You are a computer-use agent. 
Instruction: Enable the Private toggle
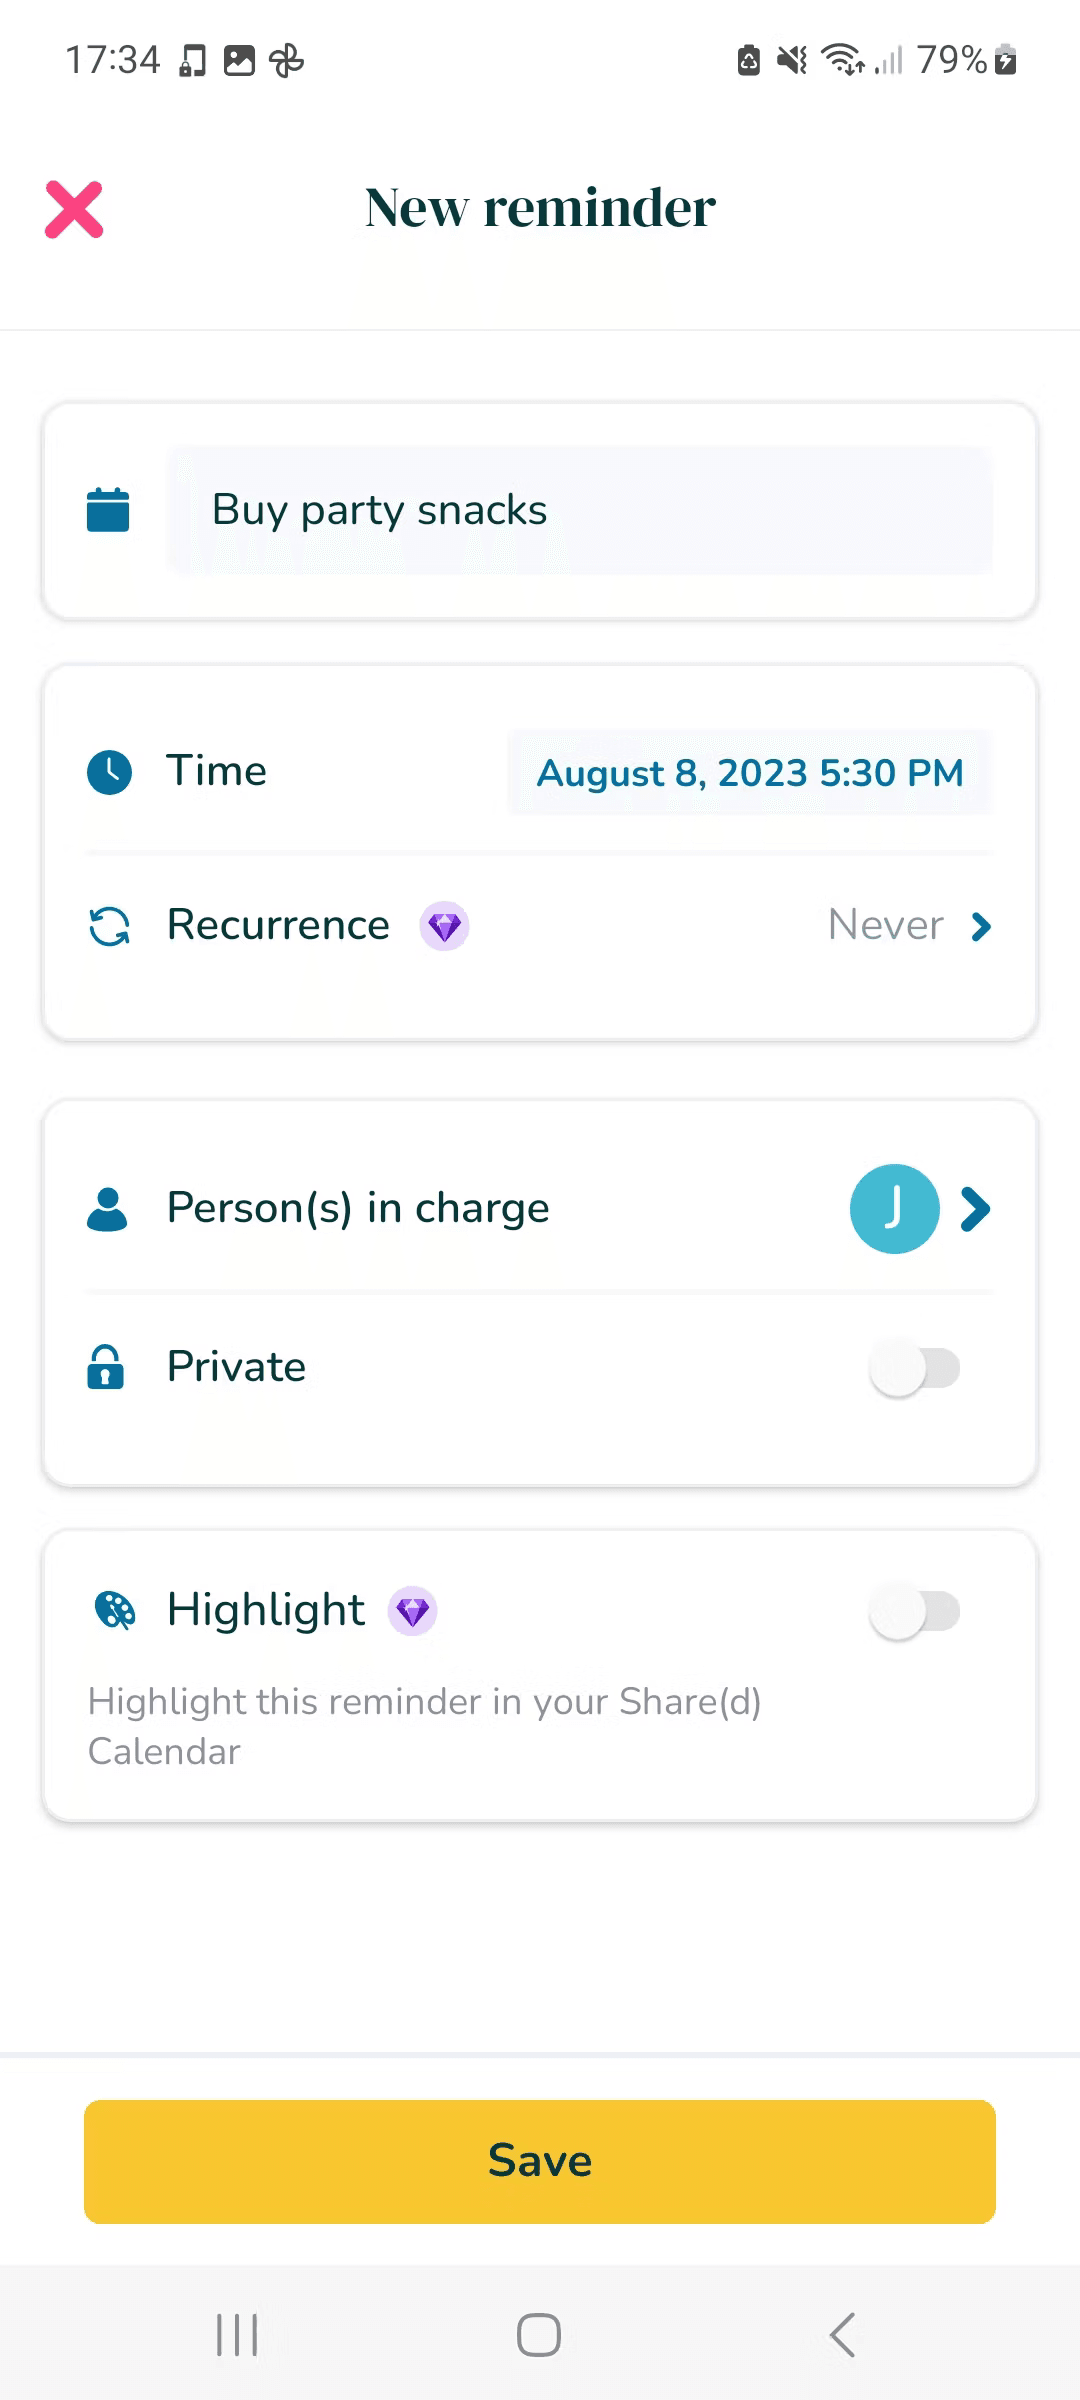pyautogui.click(x=914, y=1368)
